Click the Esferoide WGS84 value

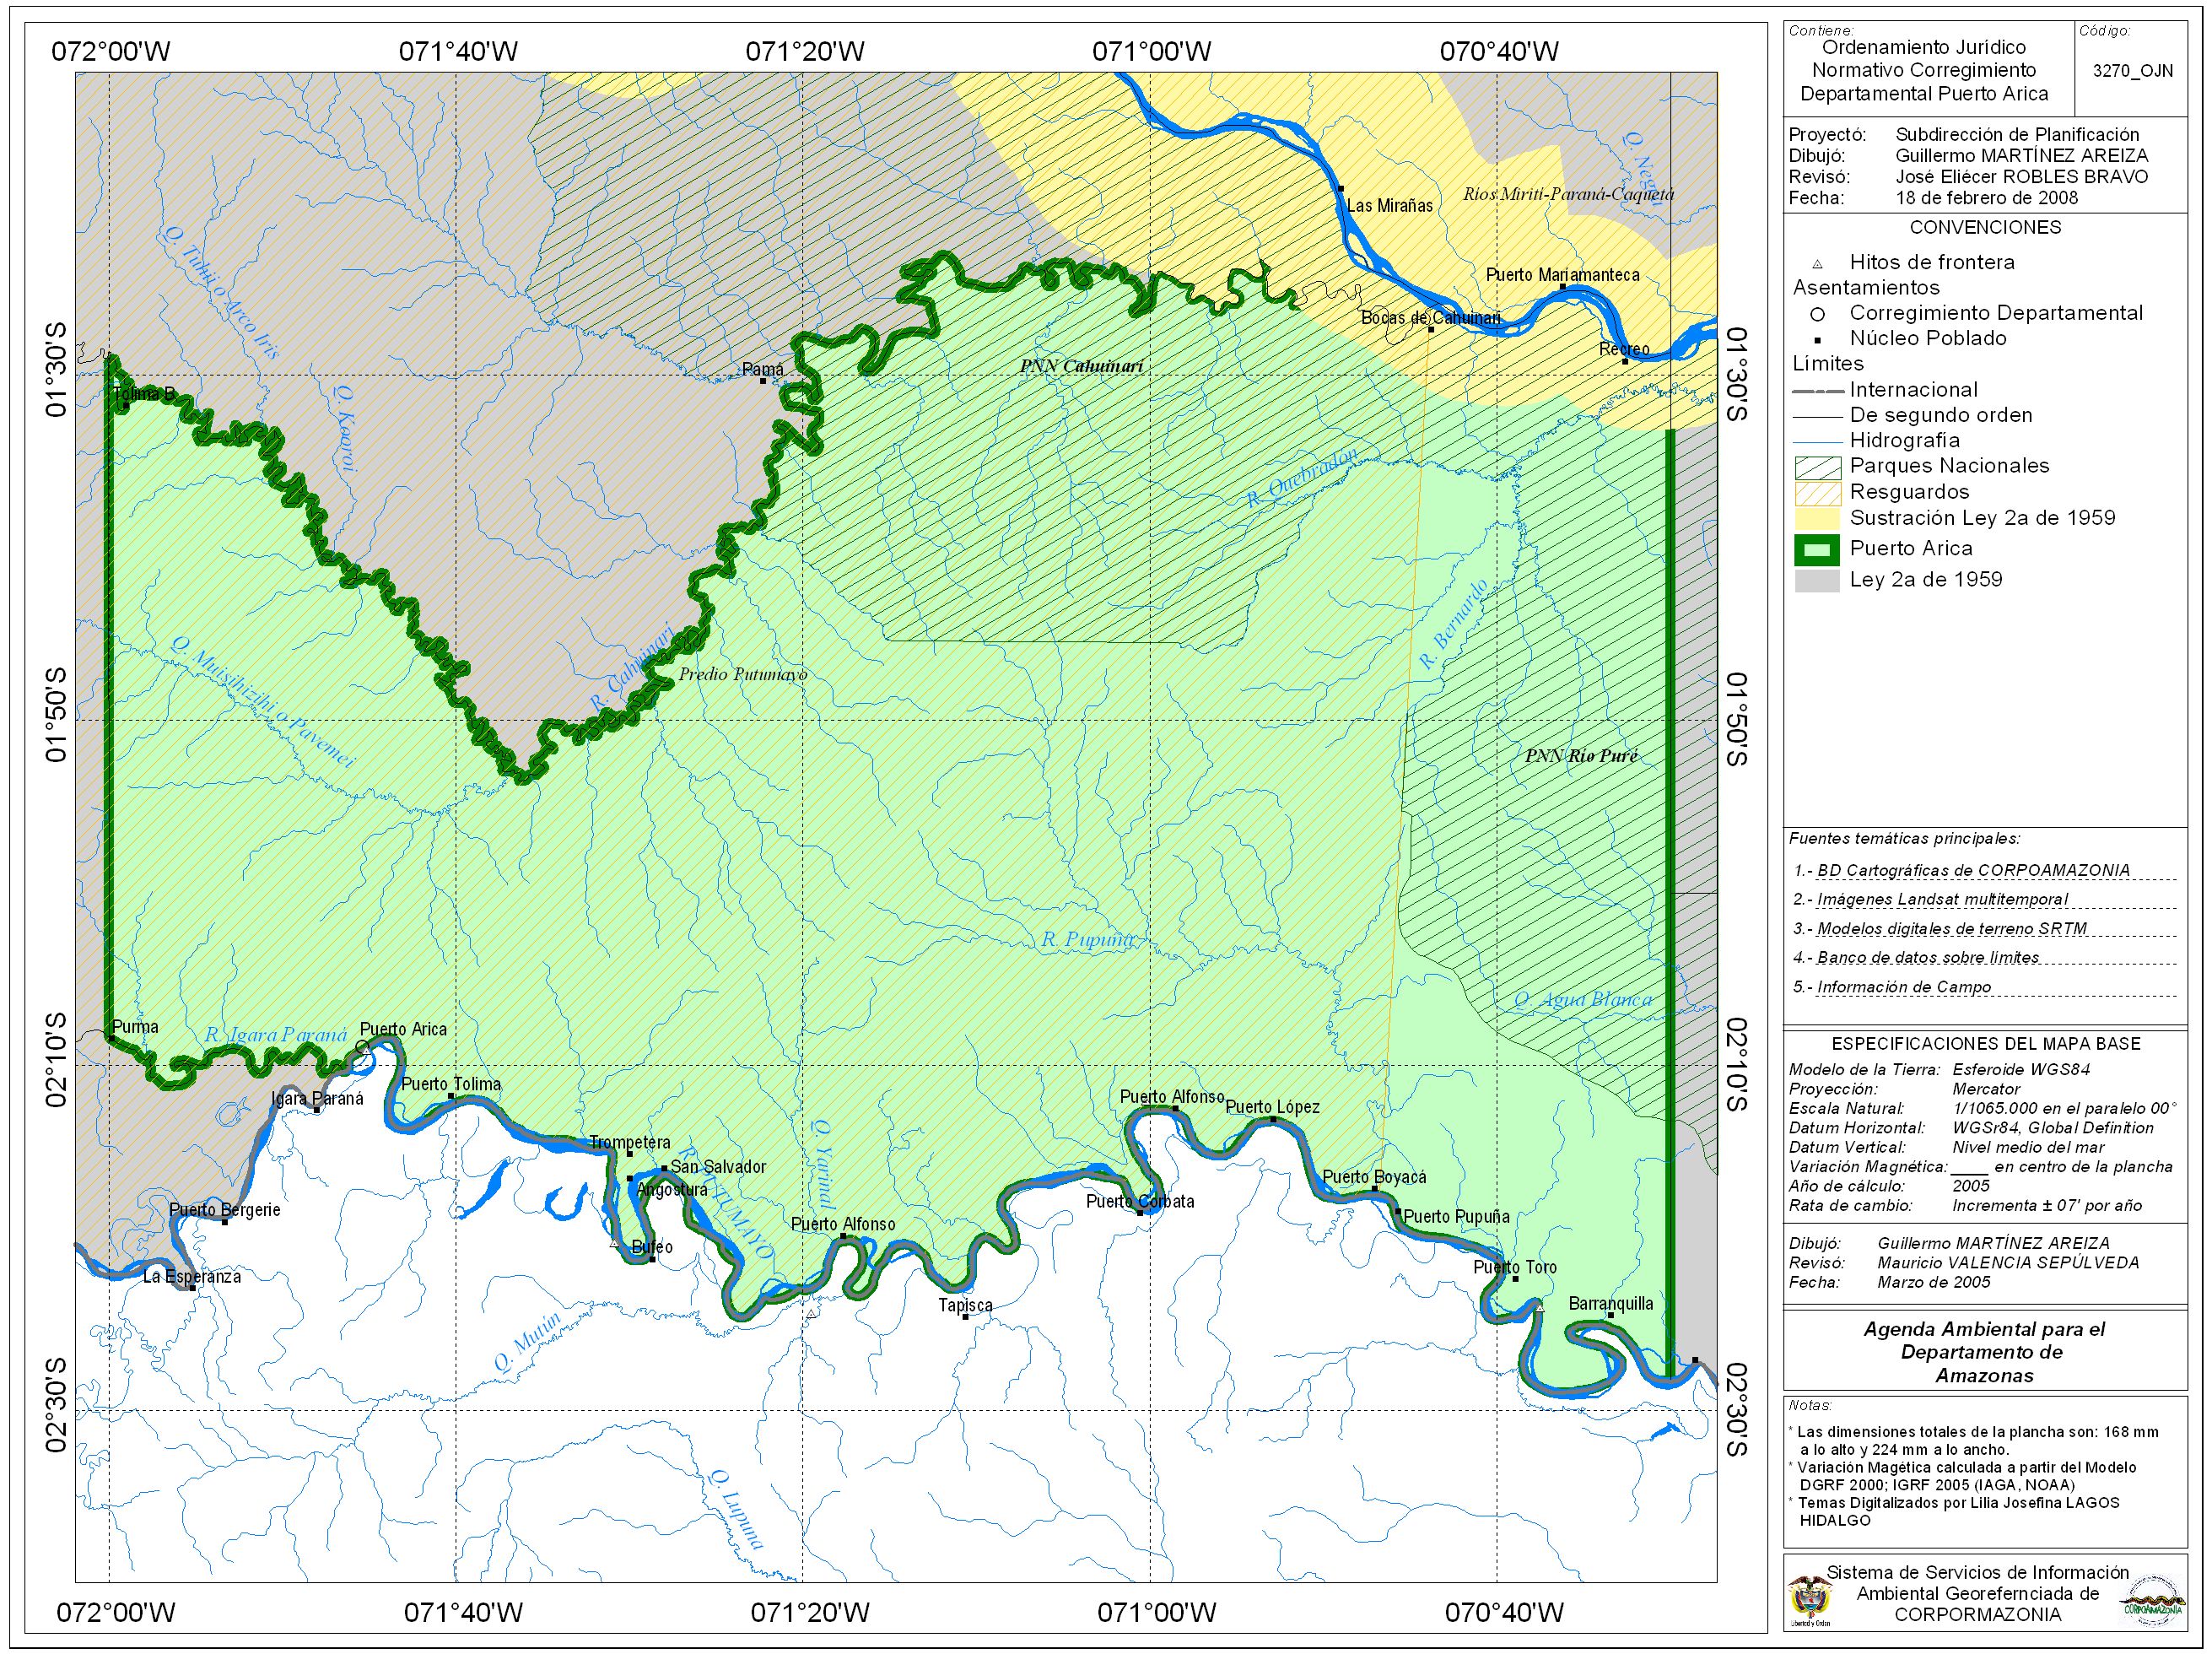[2021, 1070]
